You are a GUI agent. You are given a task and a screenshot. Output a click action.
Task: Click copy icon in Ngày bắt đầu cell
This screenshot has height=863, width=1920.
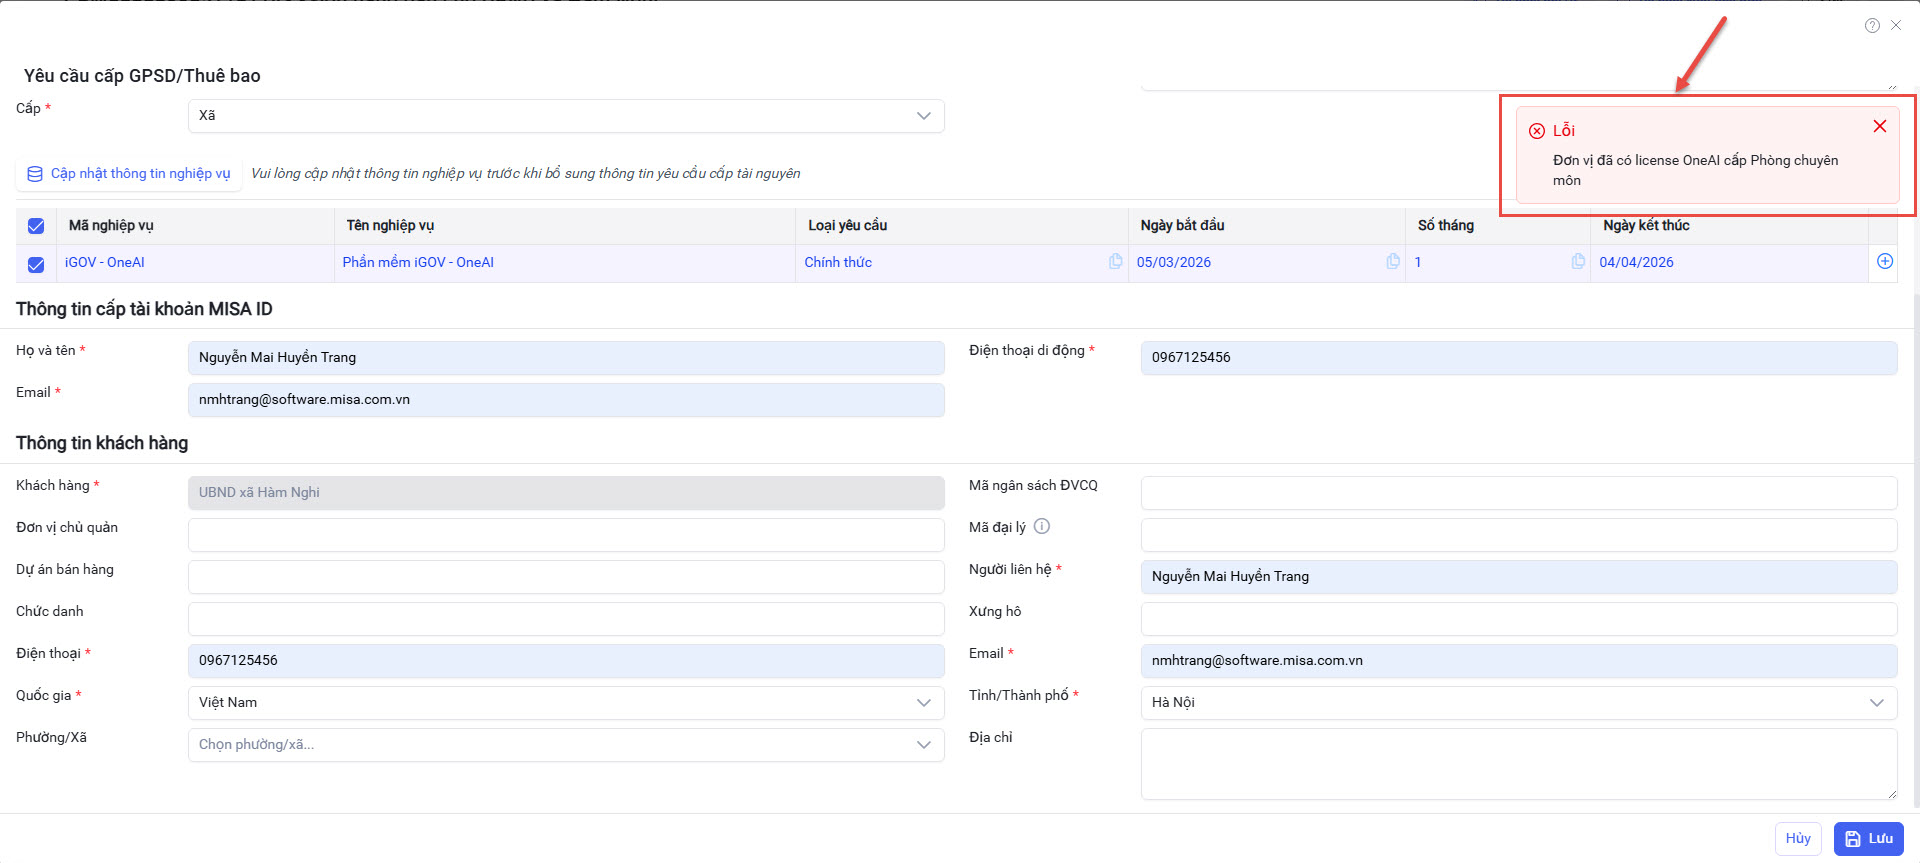pyautogui.click(x=1392, y=261)
